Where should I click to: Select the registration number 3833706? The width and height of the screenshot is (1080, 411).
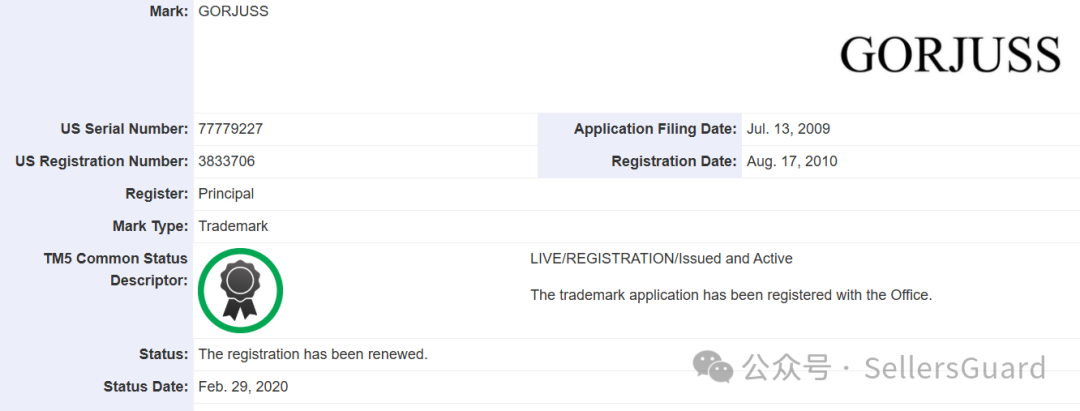click(227, 161)
